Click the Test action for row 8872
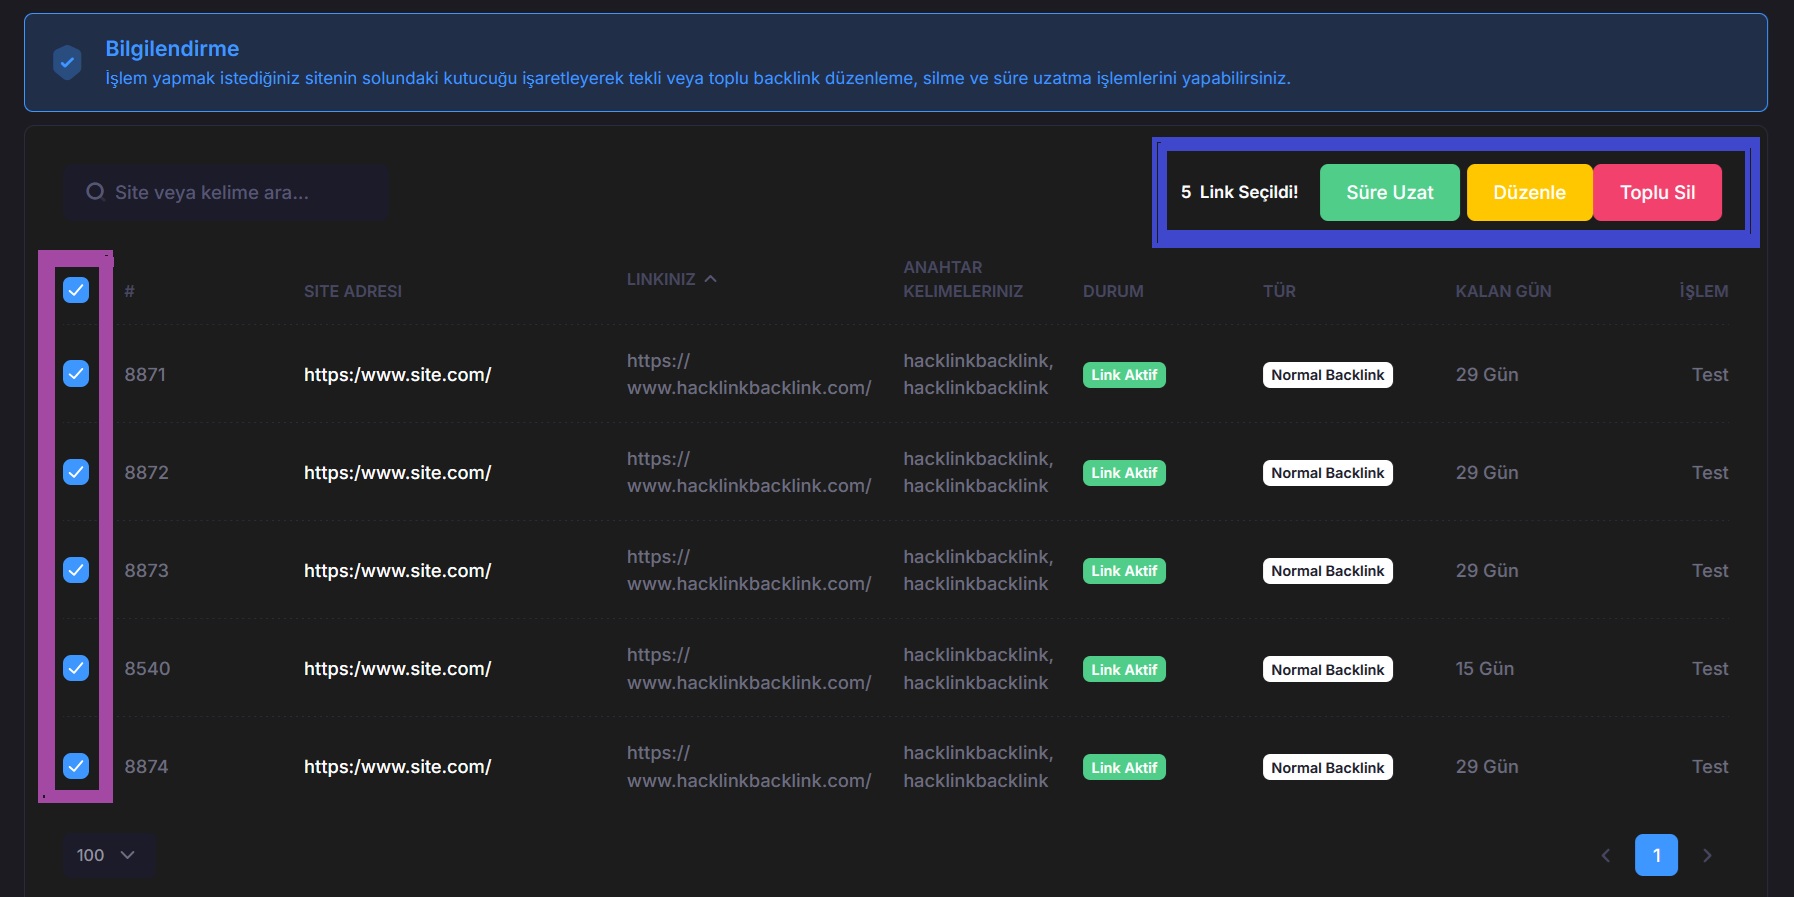1794x897 pixels. (x=1709, y=472)
